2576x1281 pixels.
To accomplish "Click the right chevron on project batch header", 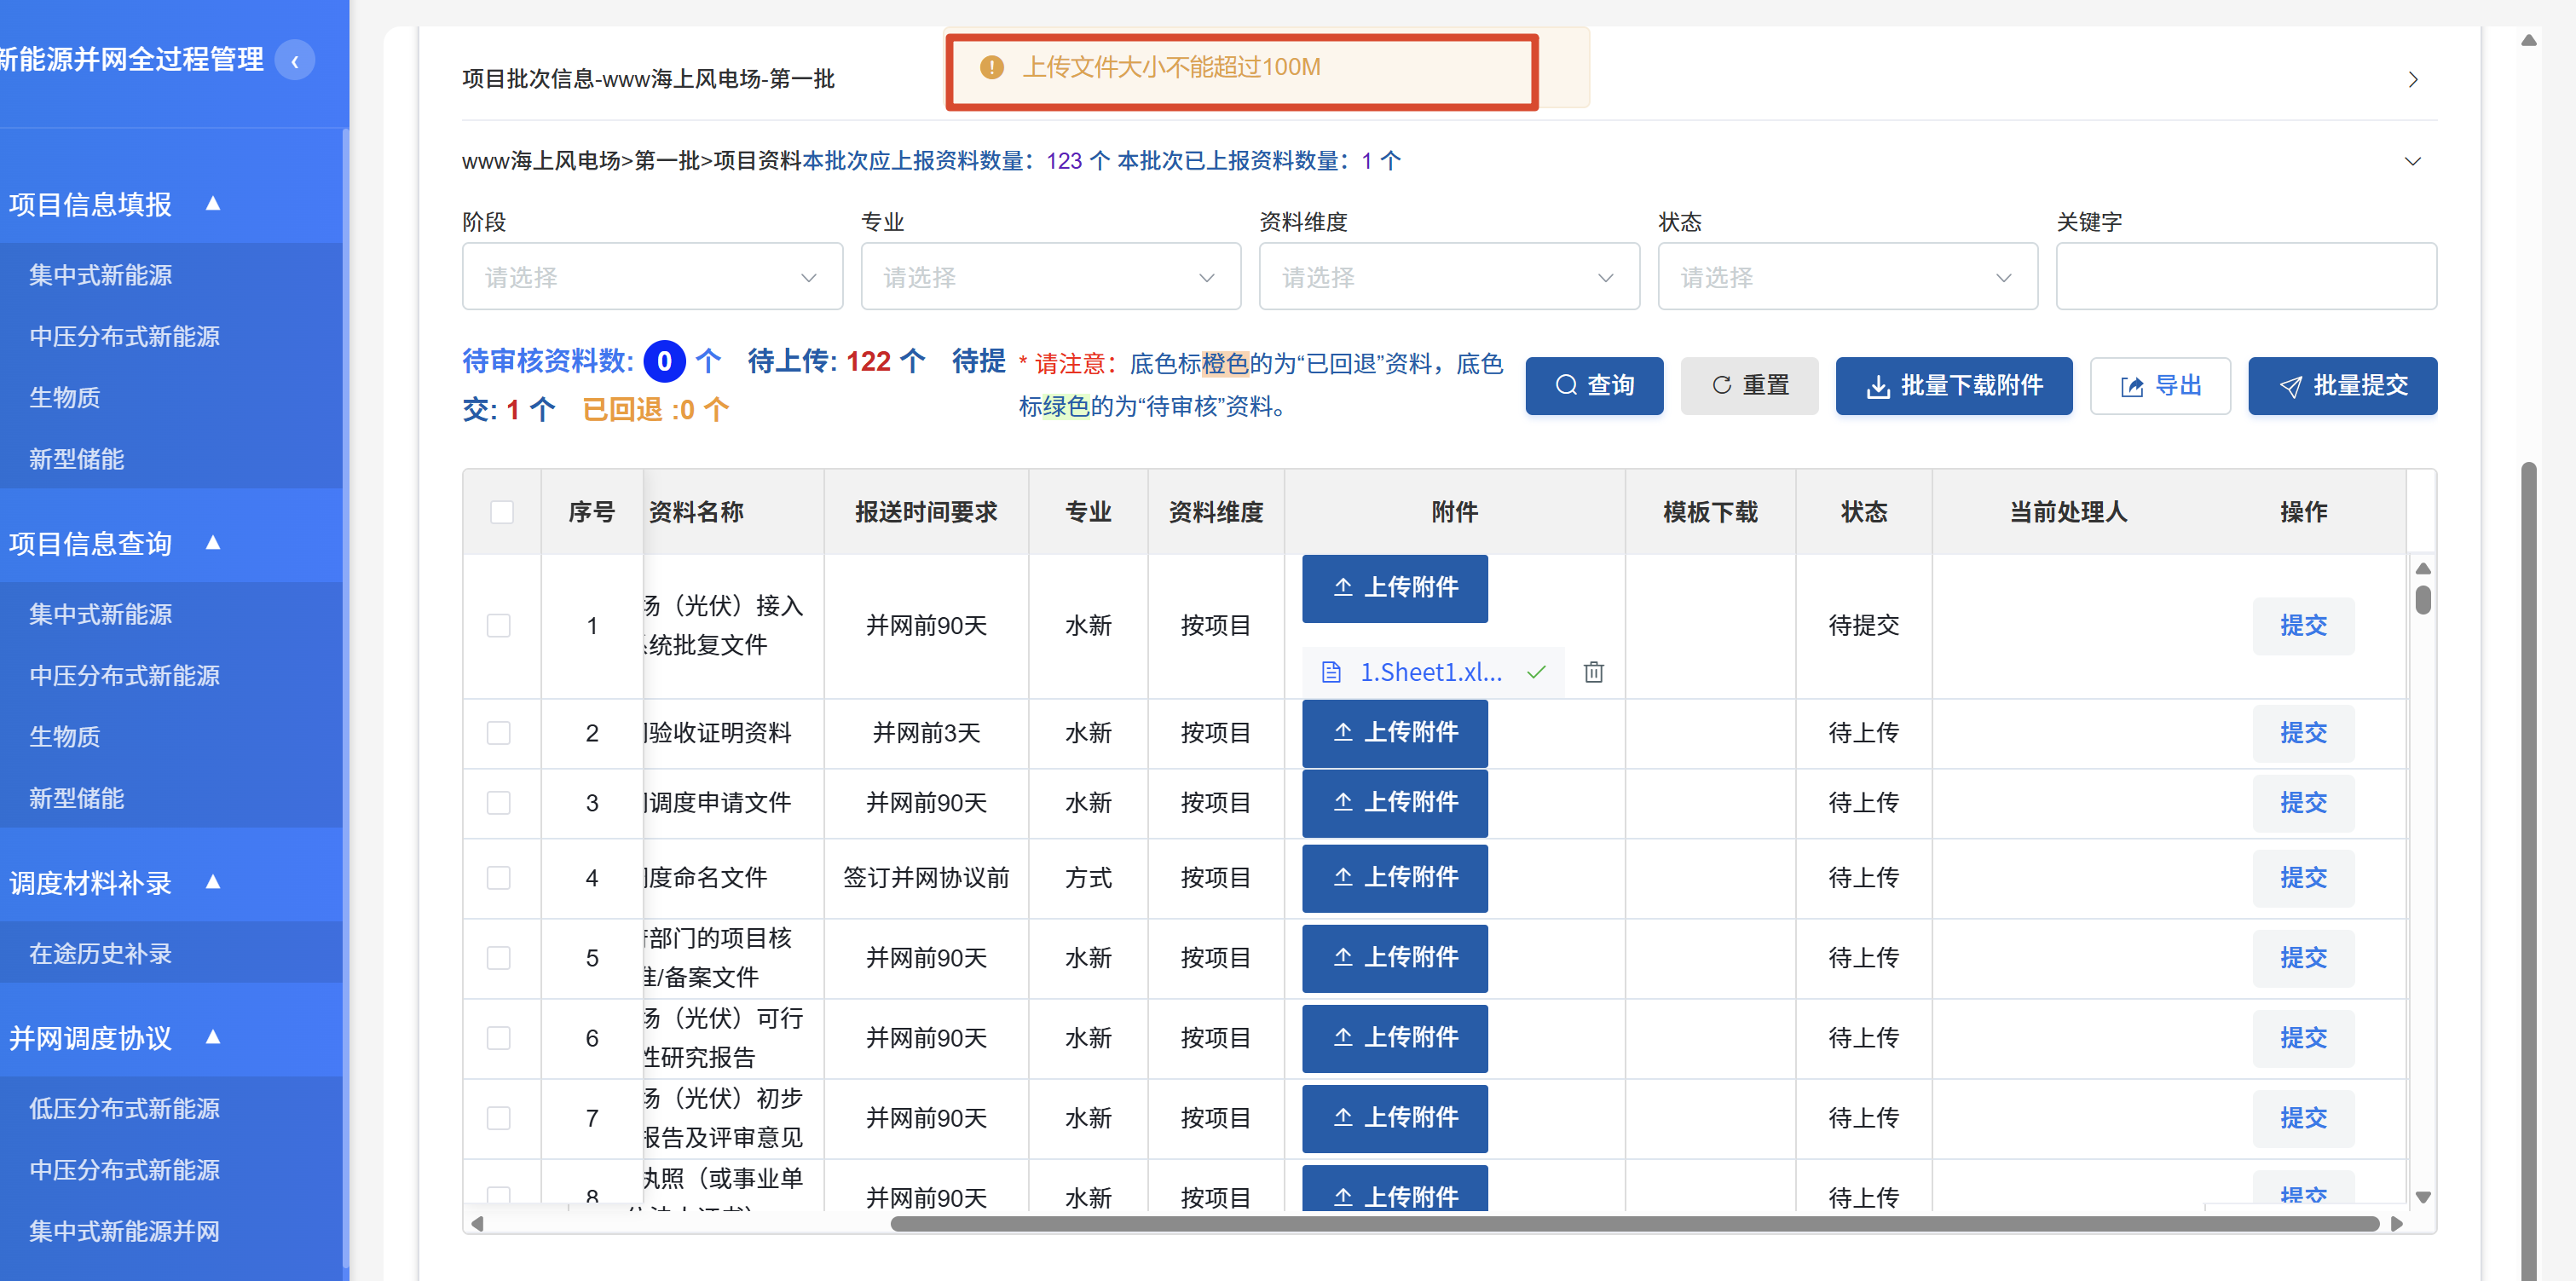I will coord(2412,79).
